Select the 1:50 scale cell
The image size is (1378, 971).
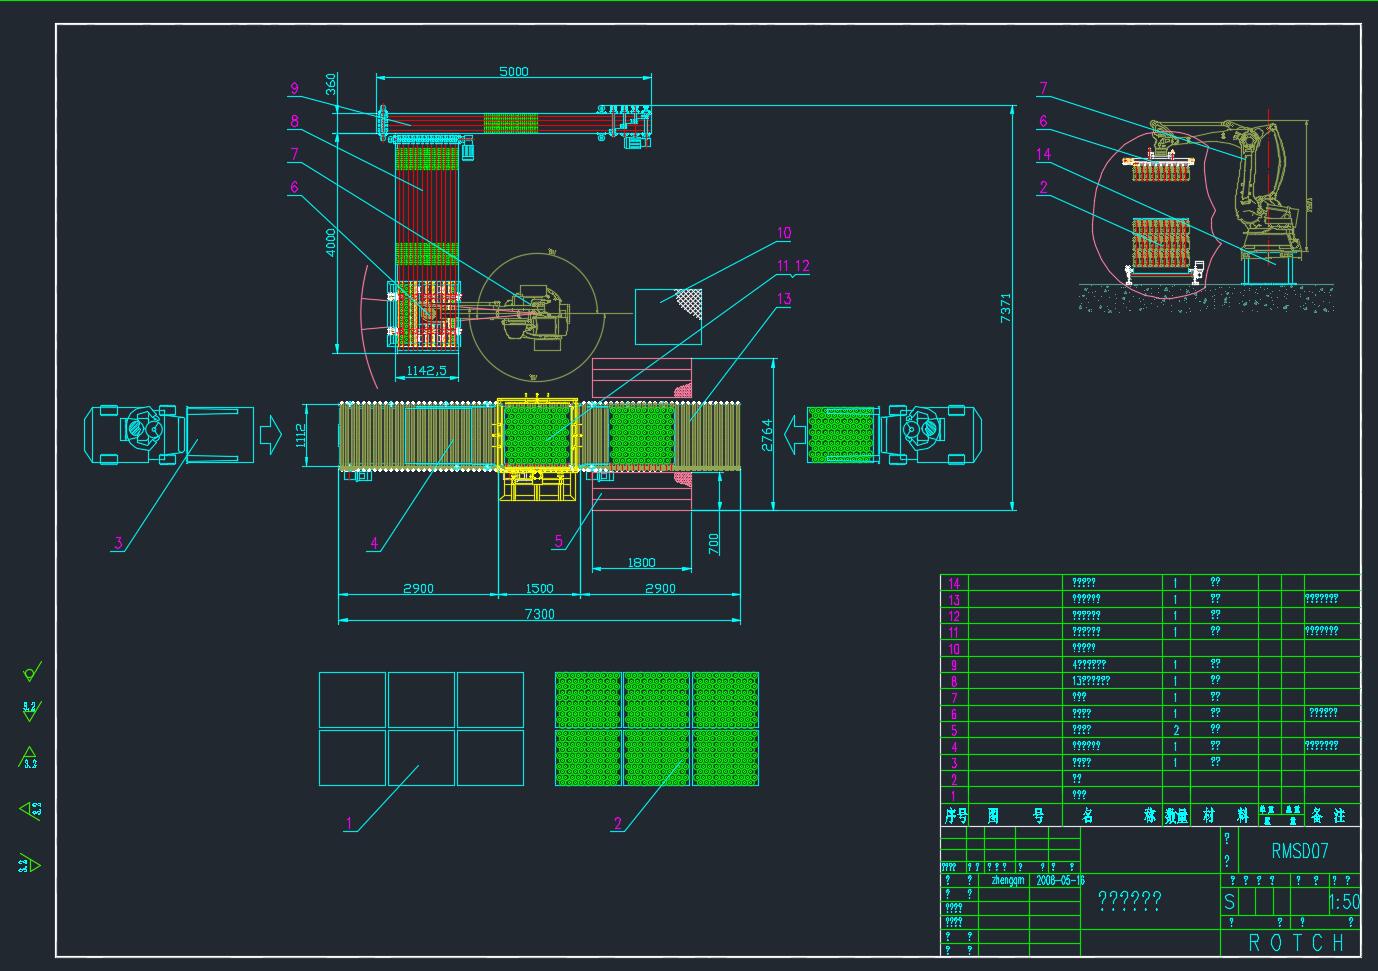(1344, 902)
